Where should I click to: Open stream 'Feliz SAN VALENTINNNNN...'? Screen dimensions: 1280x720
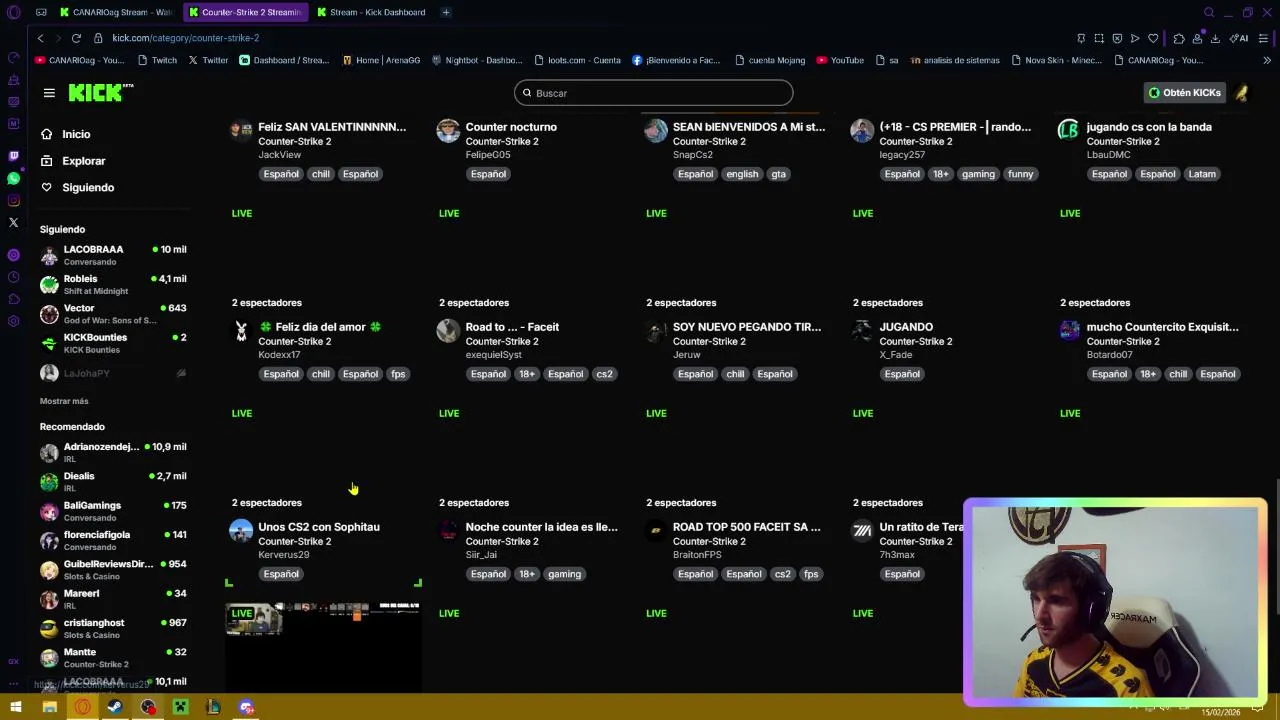point(332,127)
